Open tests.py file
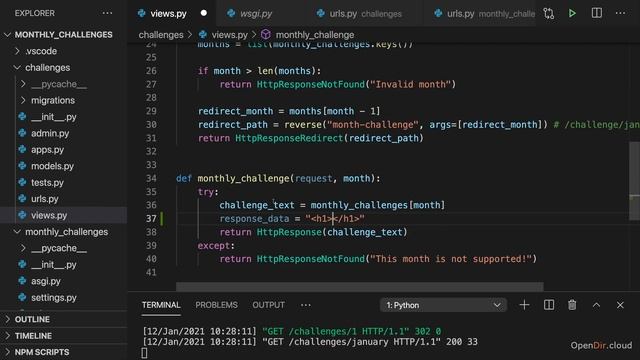This screenshot has width=640, height=360. [63, 182]
